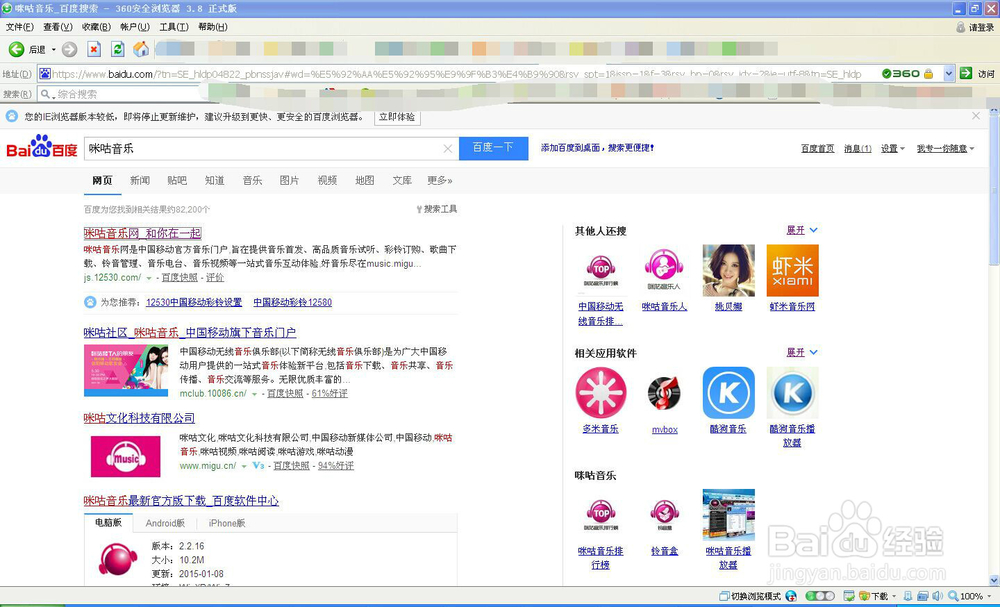
Task: Click the 中国移动无线音乐排行榜 TOP icon
Action: [601, 270]
